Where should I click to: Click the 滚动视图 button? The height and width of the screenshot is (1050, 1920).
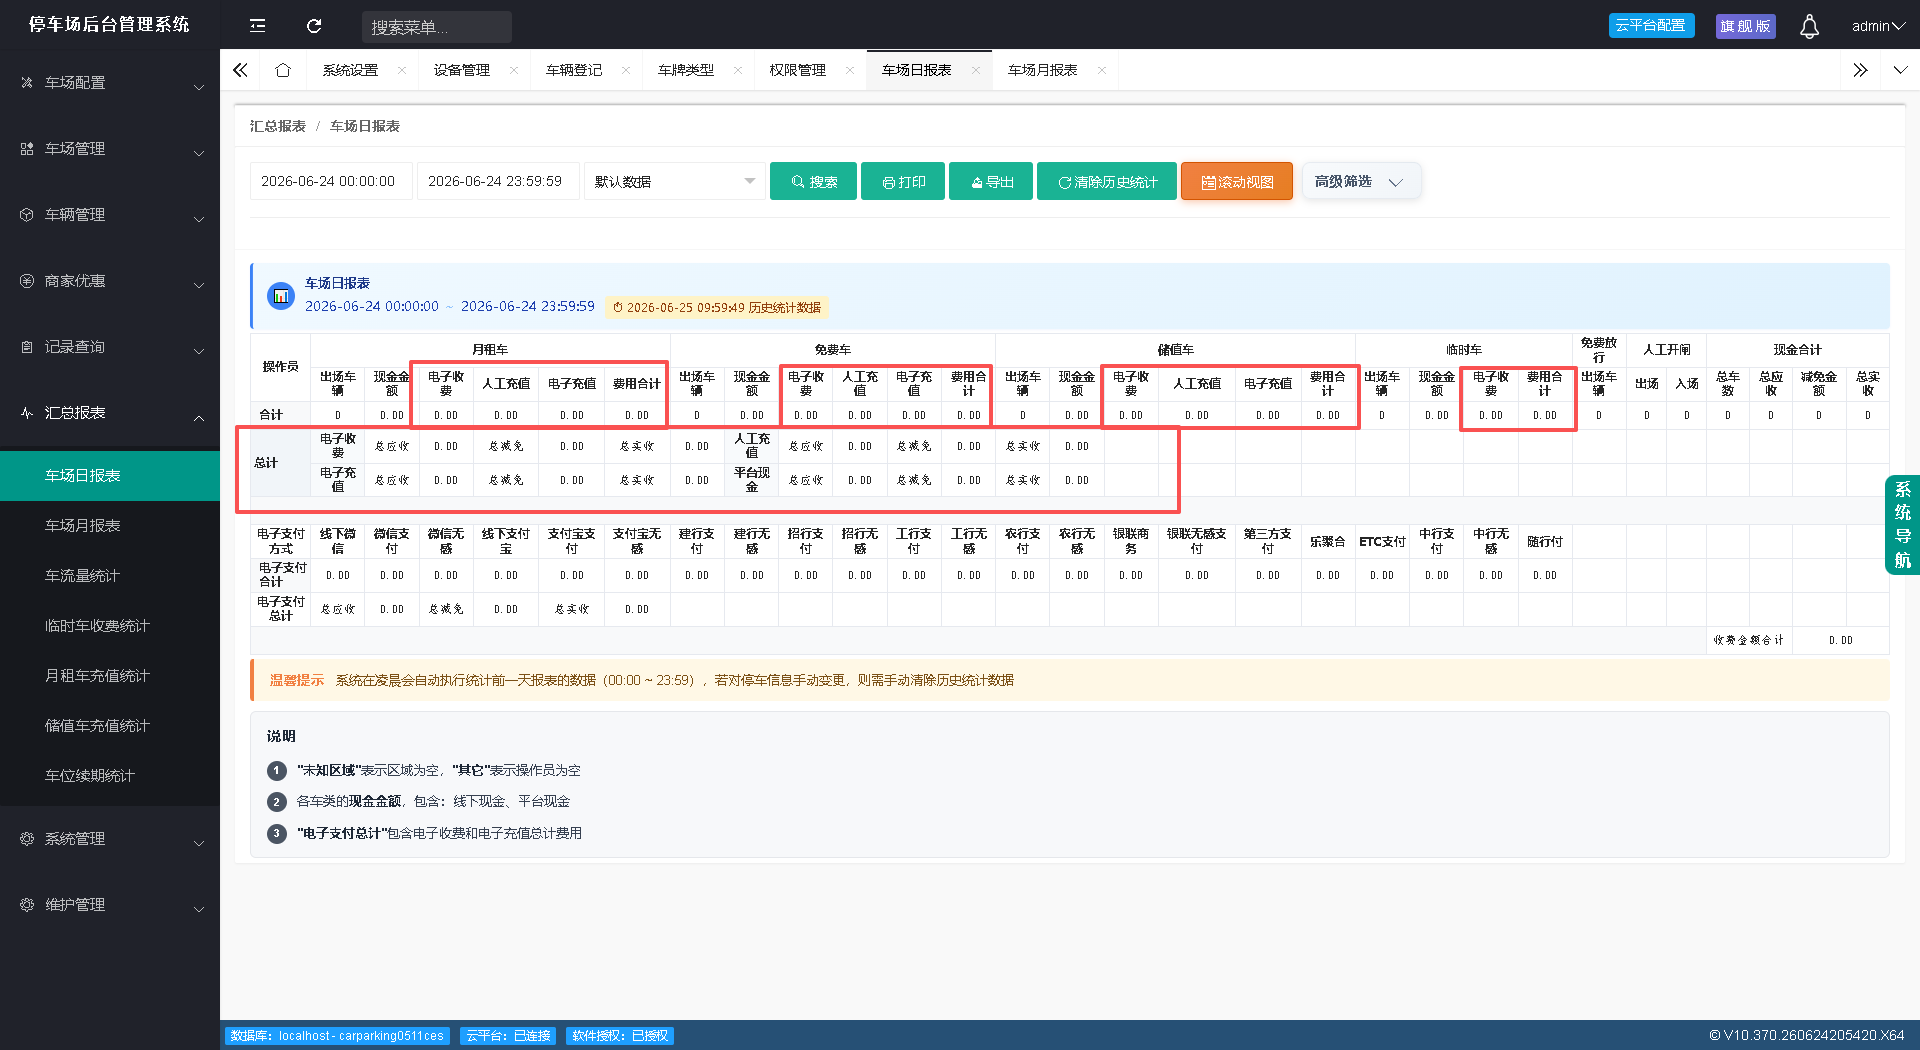1237,181
